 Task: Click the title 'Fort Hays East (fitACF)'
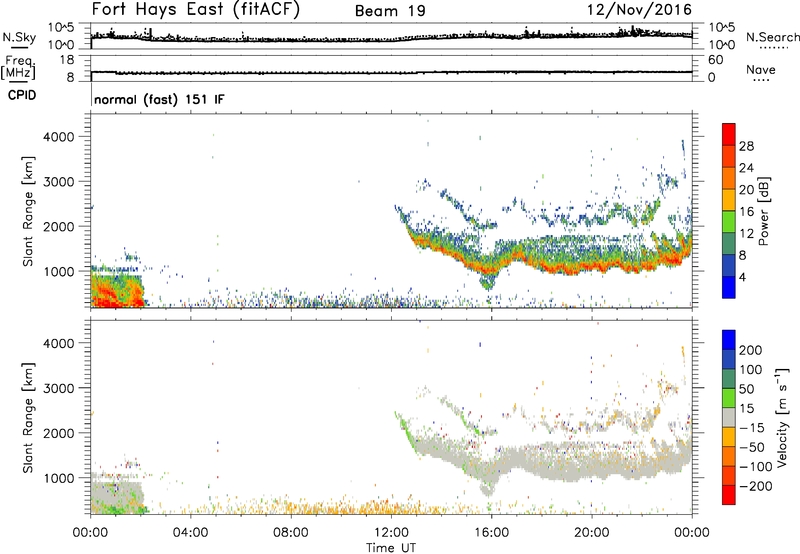click(x=196, y=9)
